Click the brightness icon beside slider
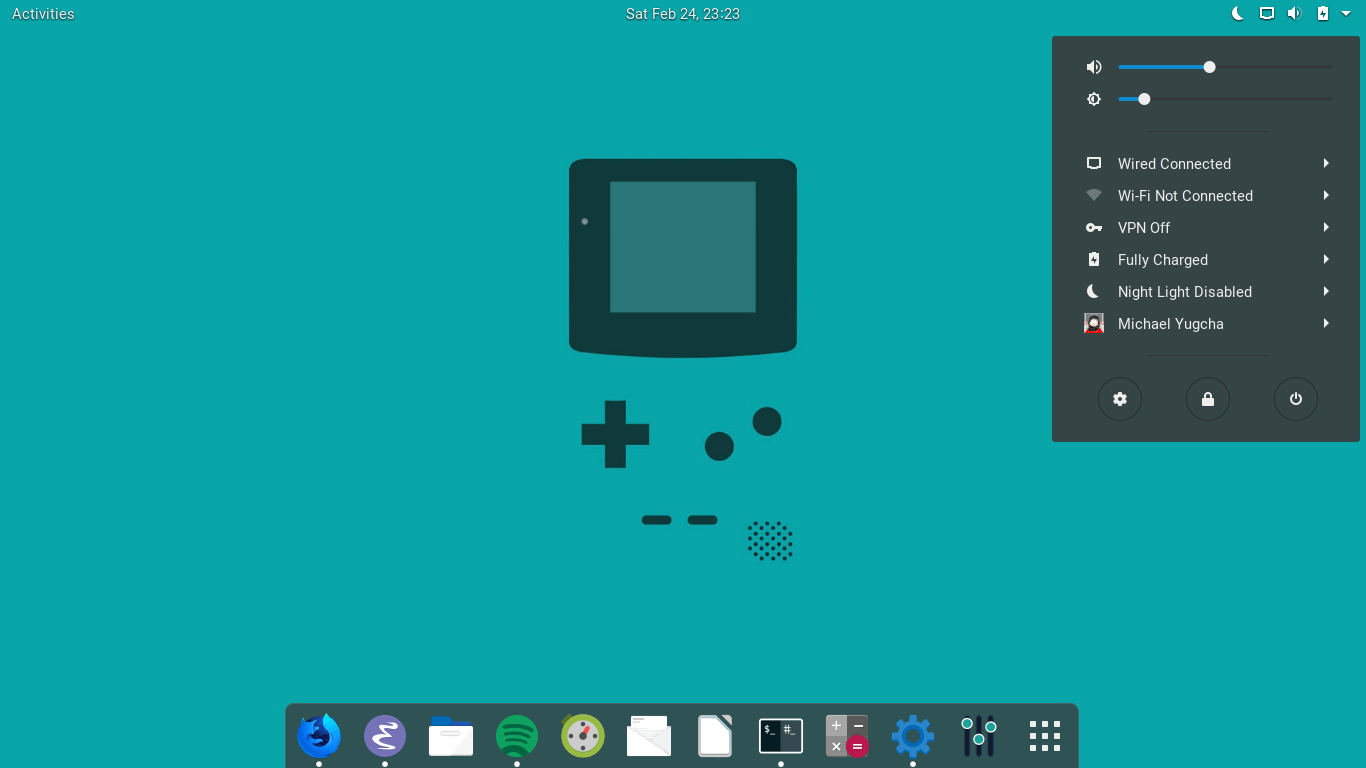1366x768 pixels. click(1094, 99)
